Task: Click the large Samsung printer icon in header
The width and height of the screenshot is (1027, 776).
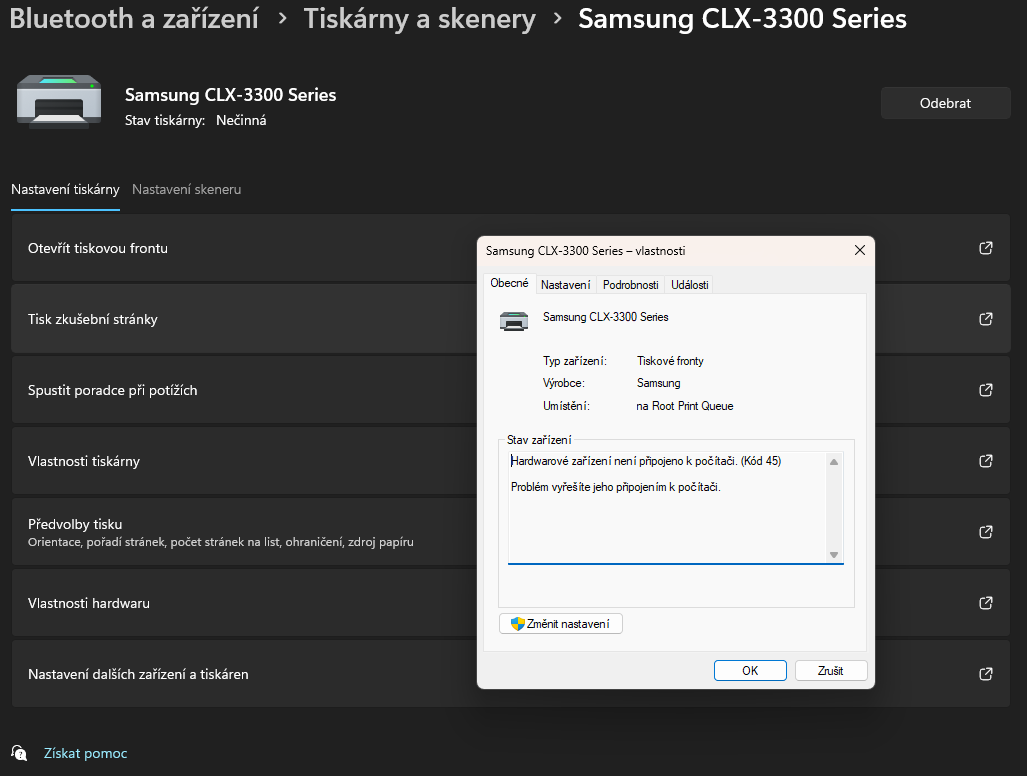Action: [x=58, y=102]
